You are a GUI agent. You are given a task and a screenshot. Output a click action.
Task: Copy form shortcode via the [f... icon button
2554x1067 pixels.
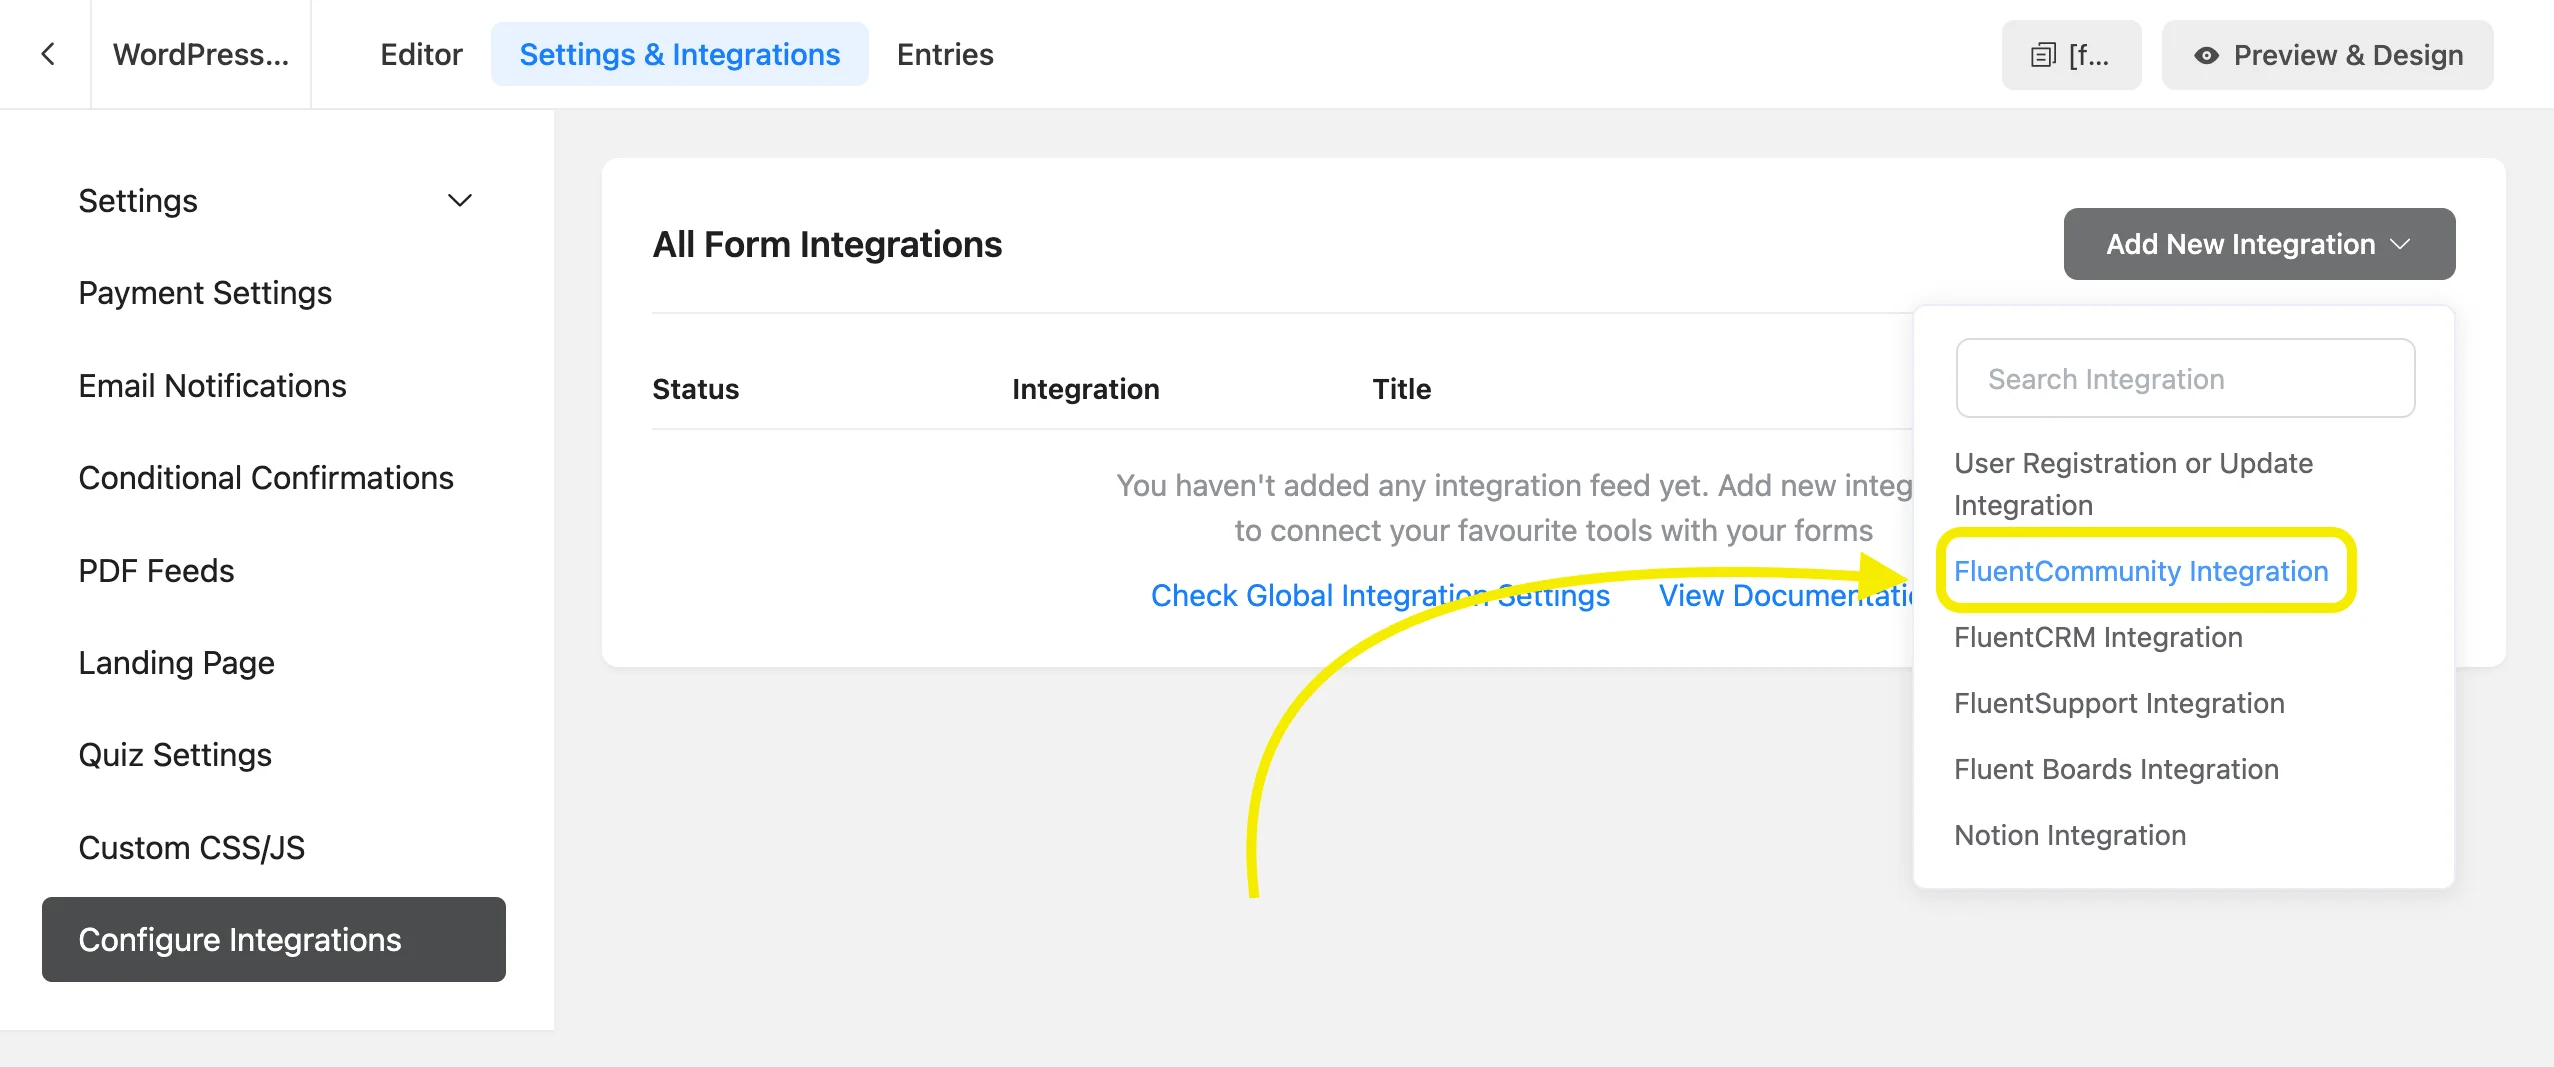2071,55
